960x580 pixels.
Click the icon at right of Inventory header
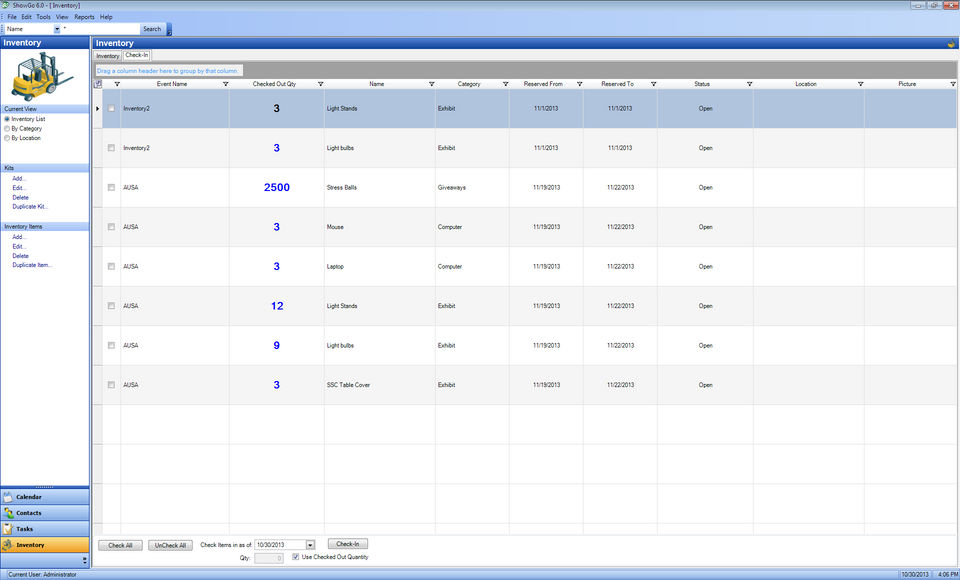951,43
